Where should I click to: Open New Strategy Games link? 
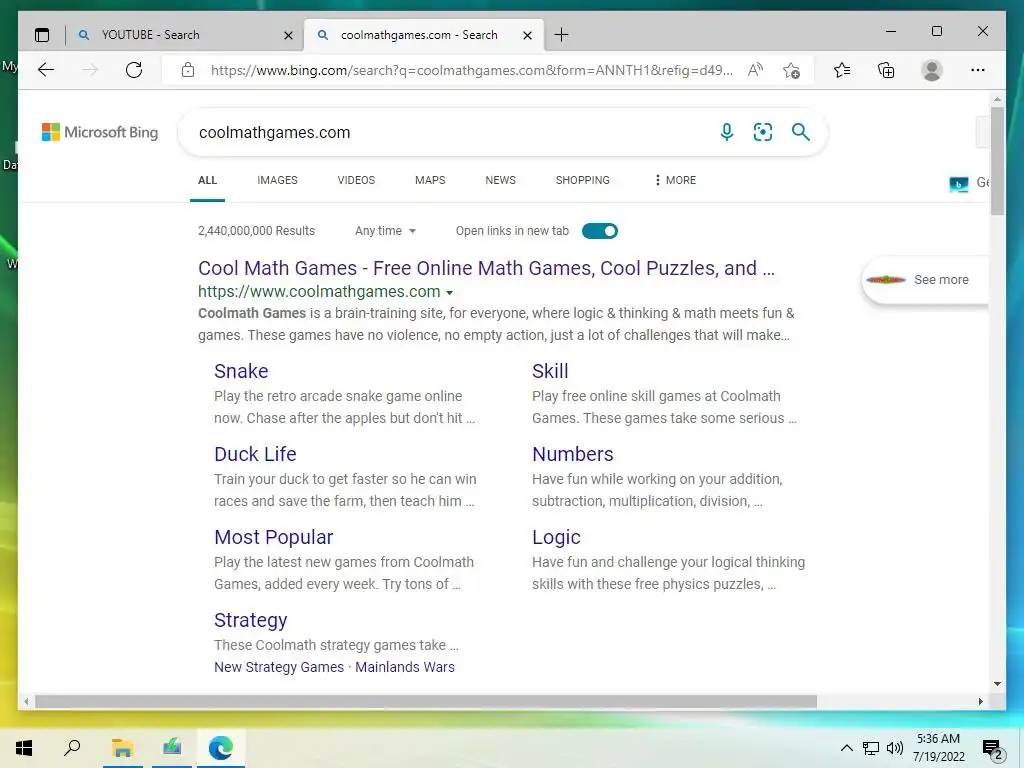tap(279, 667)
